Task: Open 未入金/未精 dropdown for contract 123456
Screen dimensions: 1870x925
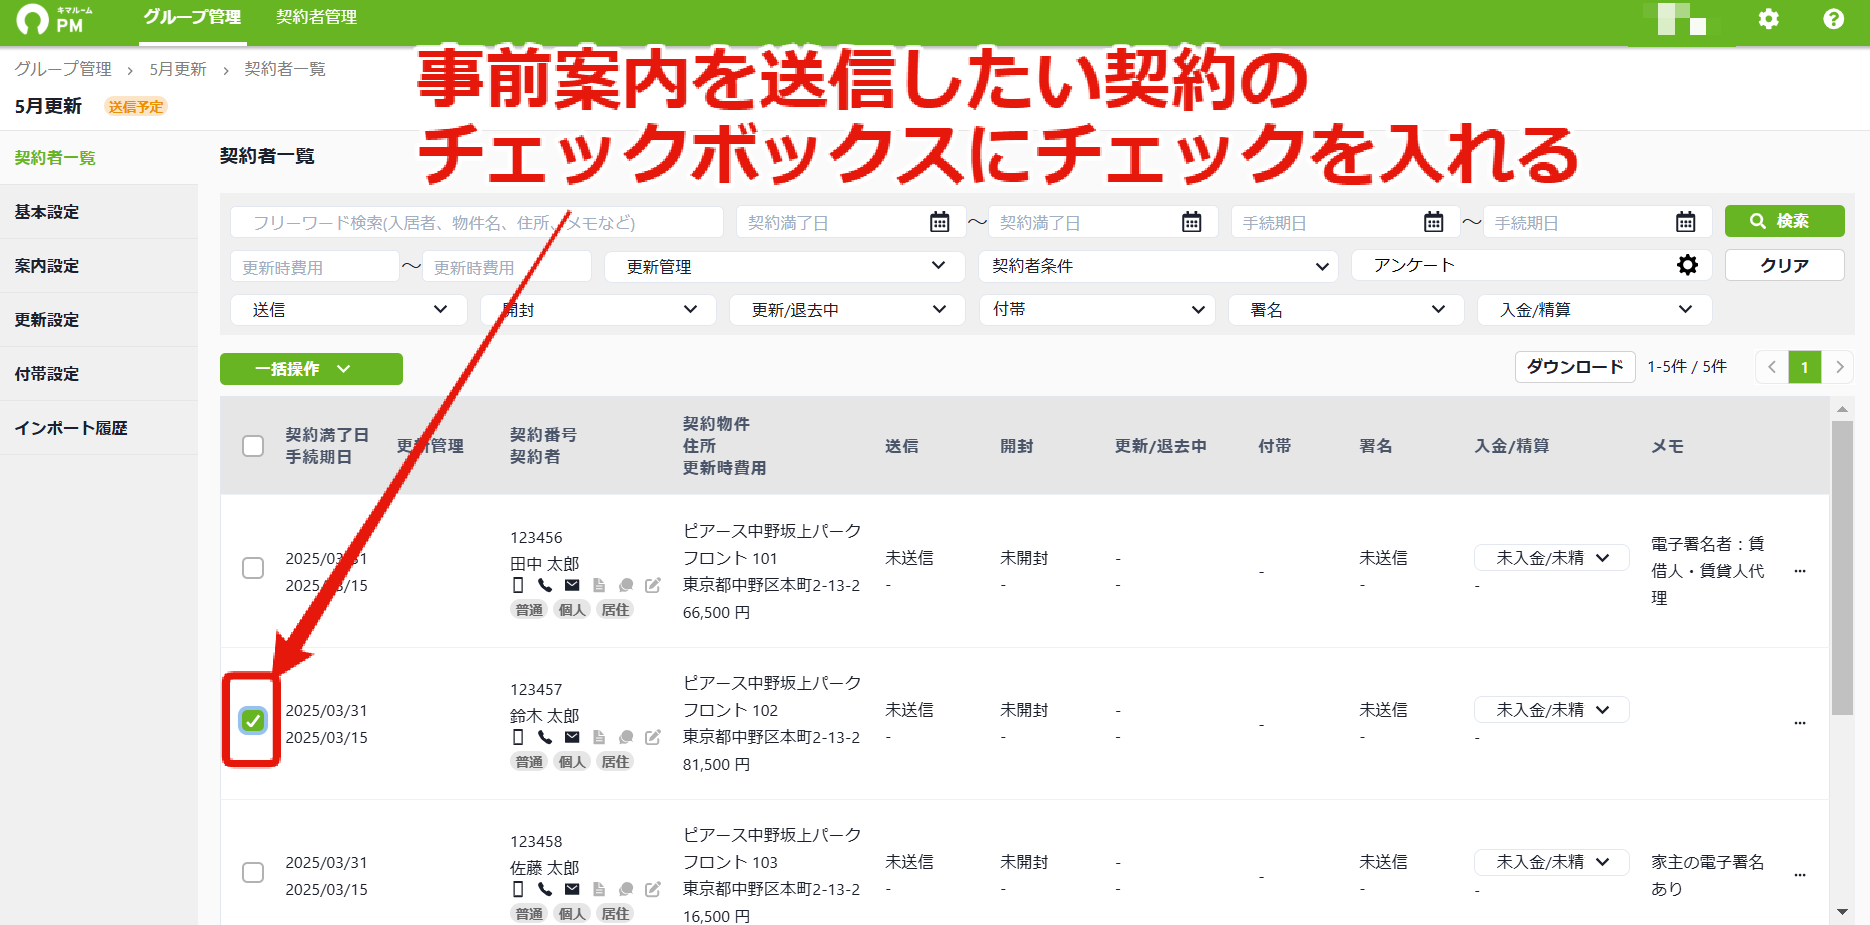Action: click(1551, 558)
